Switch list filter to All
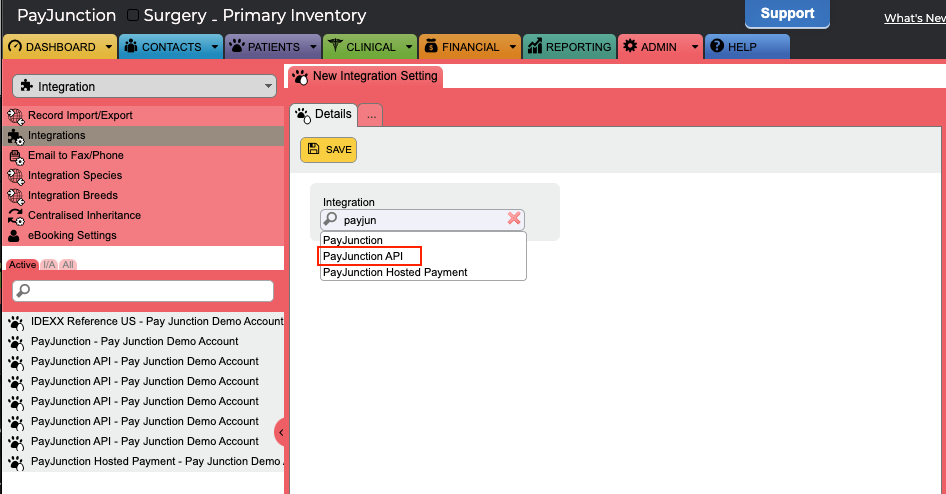Screen dimensions: 946x494 [68, 265]
